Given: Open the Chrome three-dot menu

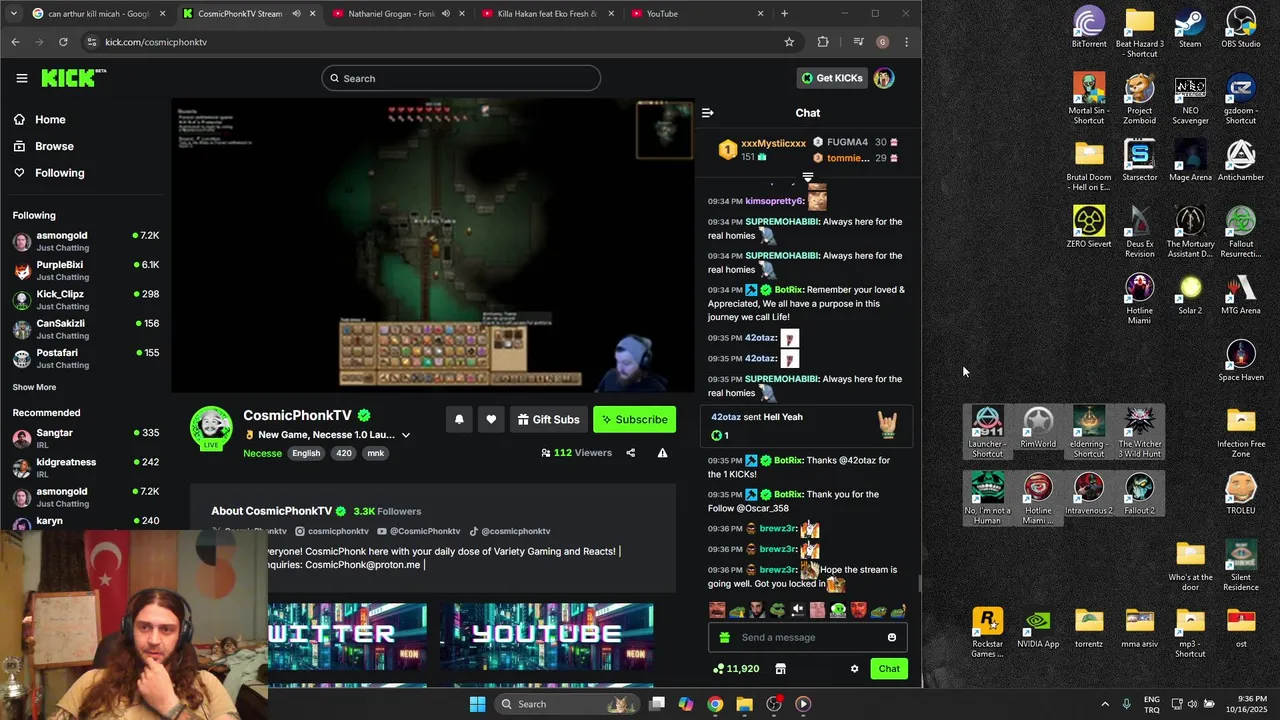Looking at the screenshot, I should (906, 42).
